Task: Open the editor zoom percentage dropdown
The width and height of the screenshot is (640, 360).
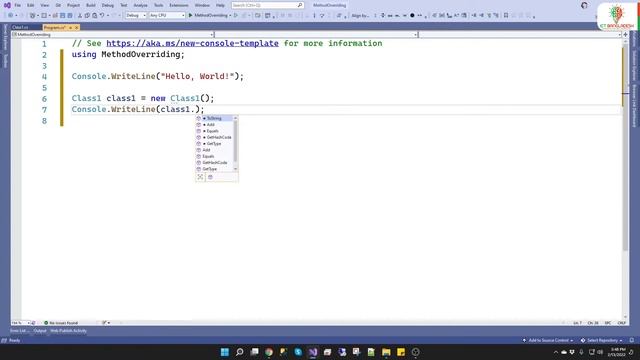Action: point(20,323)
